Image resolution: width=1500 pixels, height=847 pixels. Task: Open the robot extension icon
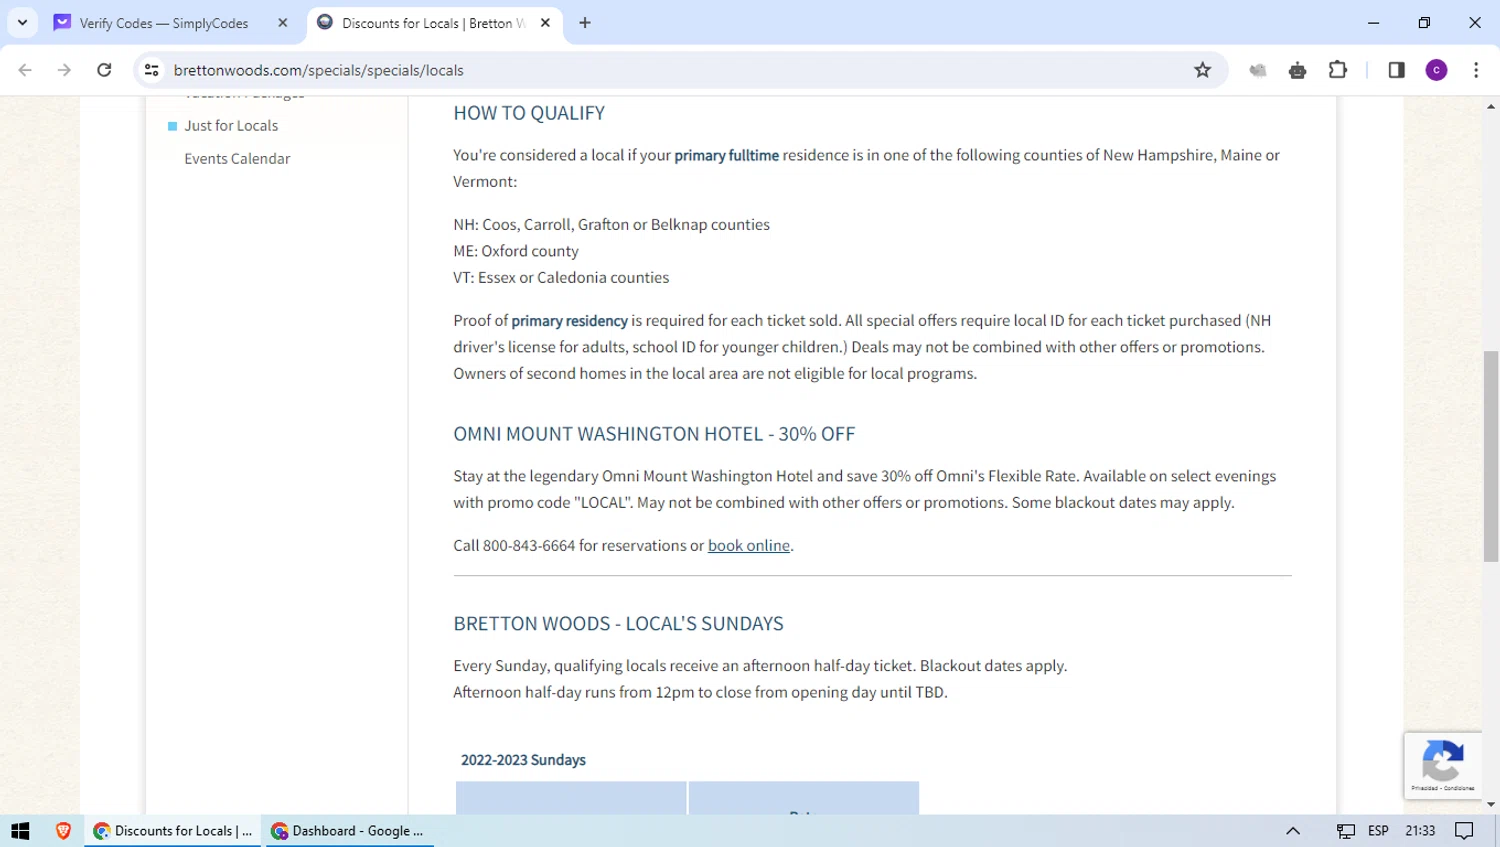1298,70
